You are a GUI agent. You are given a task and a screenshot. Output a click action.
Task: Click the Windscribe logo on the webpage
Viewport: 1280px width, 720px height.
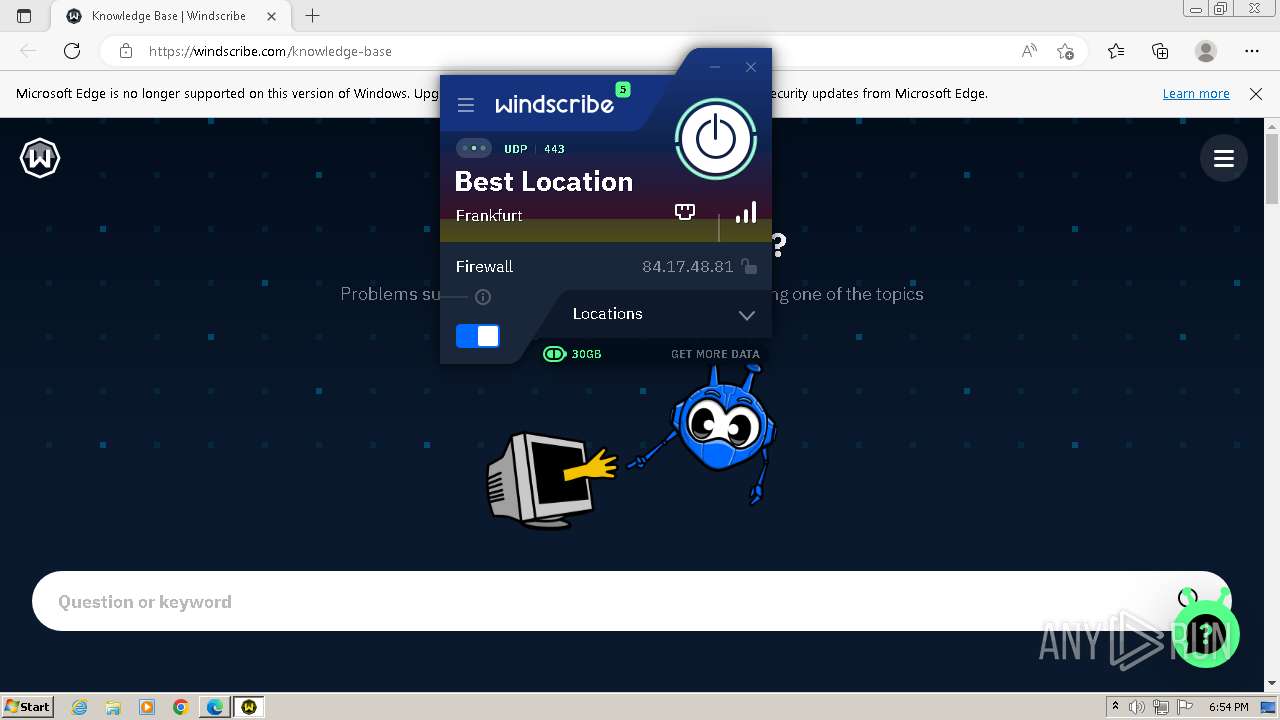[40, 158]
